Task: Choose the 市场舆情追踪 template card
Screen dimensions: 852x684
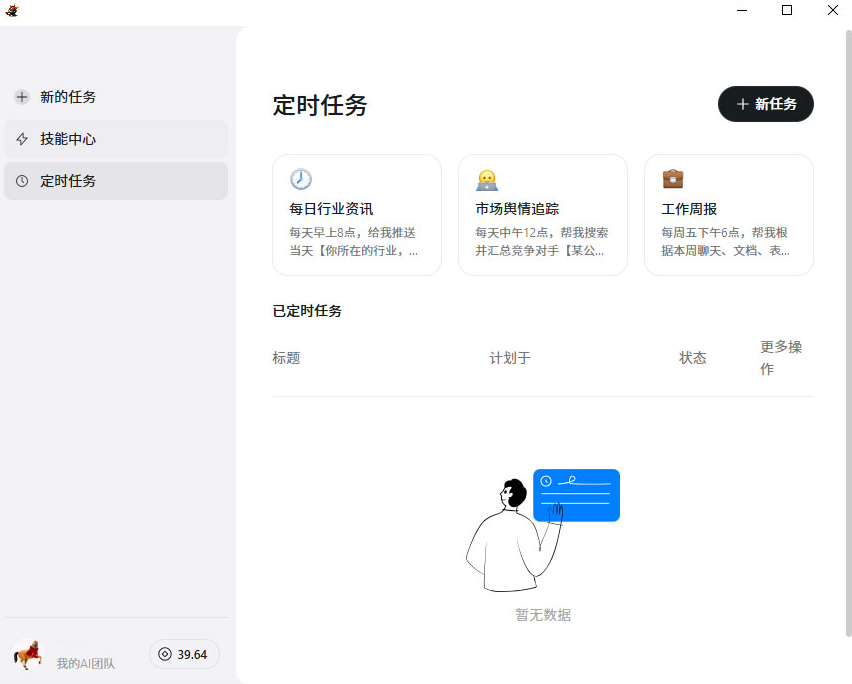Action: click(x=543, y=215)
